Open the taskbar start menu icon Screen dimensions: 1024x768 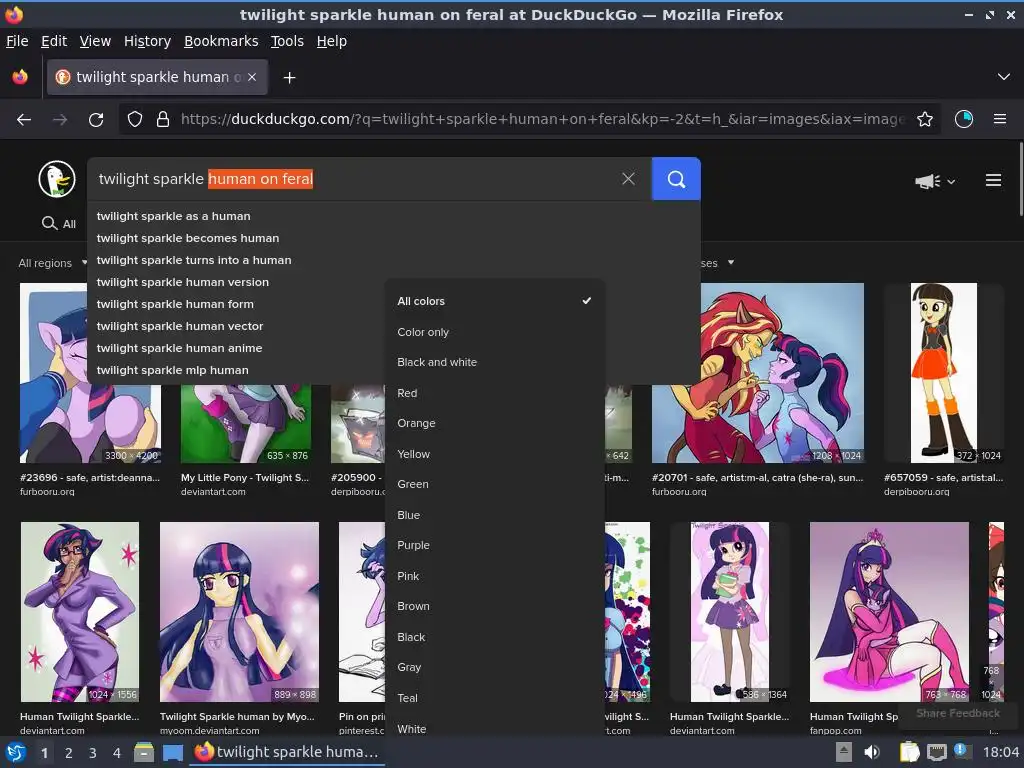(16, 753)
